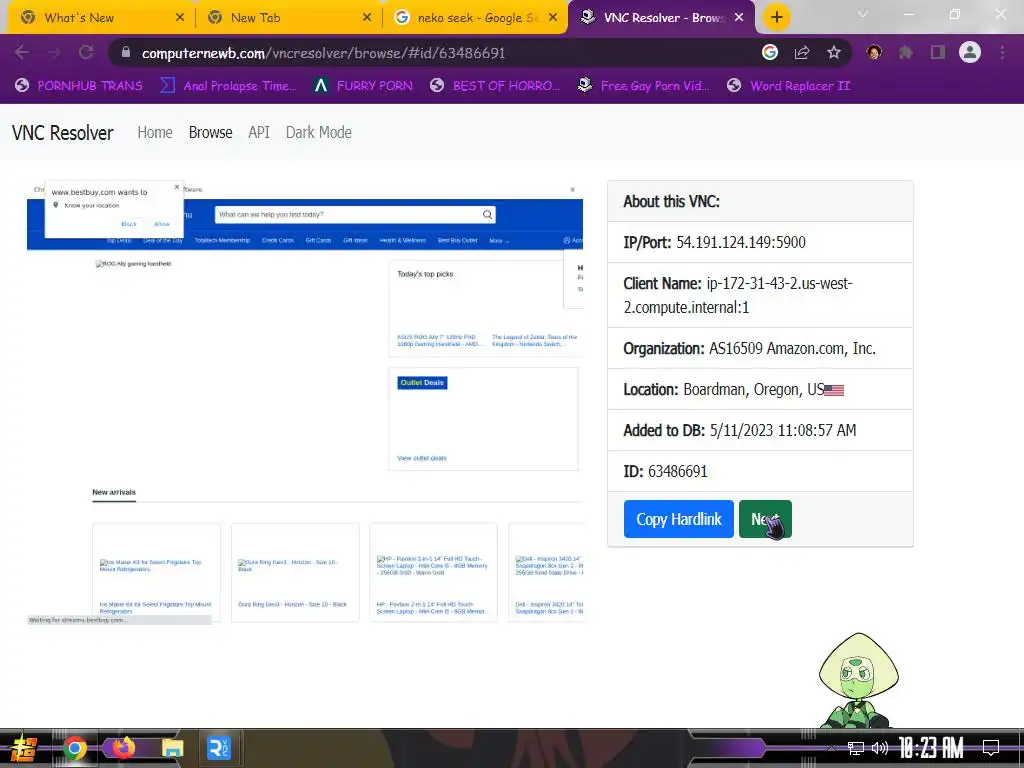Reload the current page
Image resolution: width=1024 pixels, height=768 pixels.
tap(86, 53)
